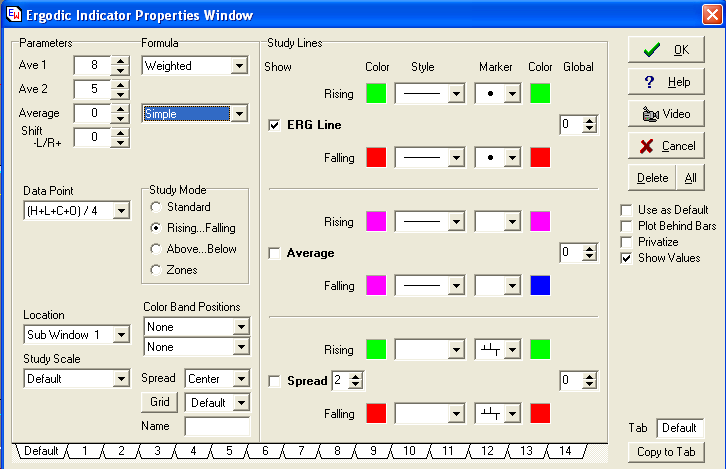
Task: Change Spread Falling red marker color
Action: pyautogui.click(x=540, y=413)
